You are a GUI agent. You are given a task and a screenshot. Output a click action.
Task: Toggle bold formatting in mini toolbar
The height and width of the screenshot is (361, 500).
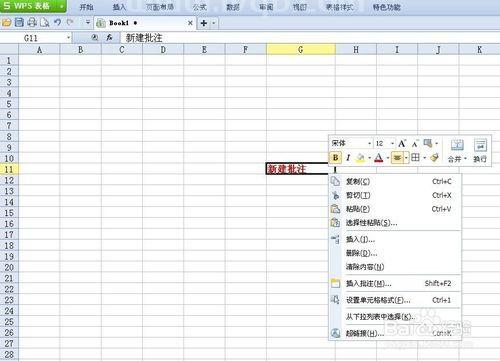point(335,158)
